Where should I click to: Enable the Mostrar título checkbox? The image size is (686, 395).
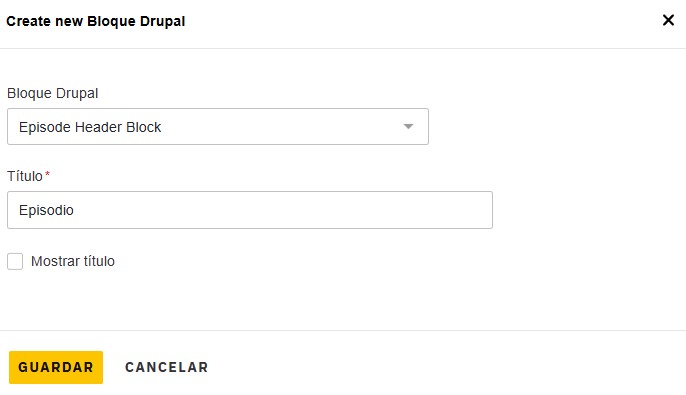click(15, 262)
